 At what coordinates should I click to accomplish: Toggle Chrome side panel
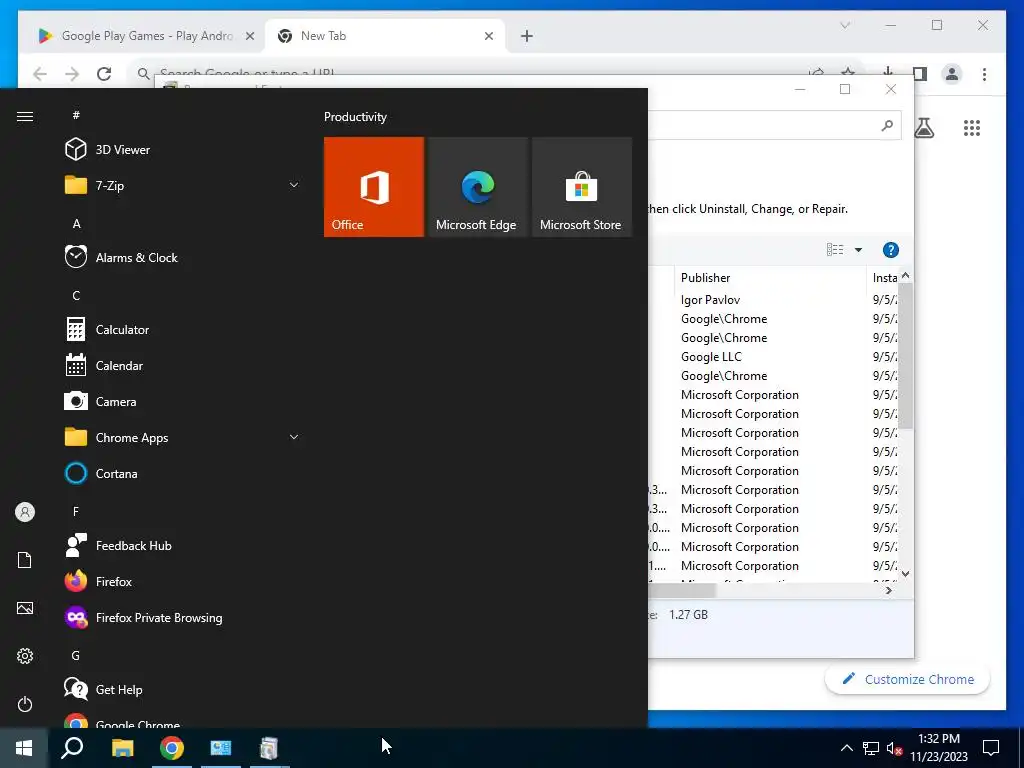tap(920, 74)
